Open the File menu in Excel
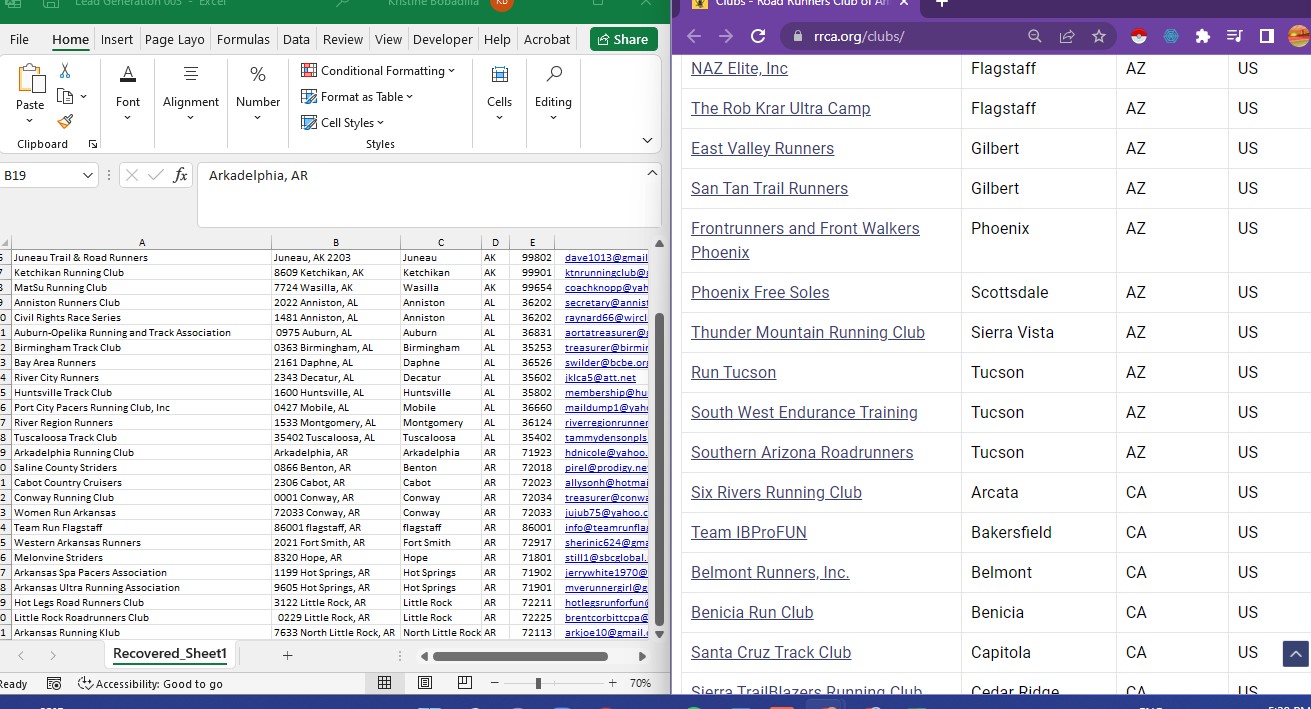Viewport: 1311px width, 709px height. coord(19,40)
